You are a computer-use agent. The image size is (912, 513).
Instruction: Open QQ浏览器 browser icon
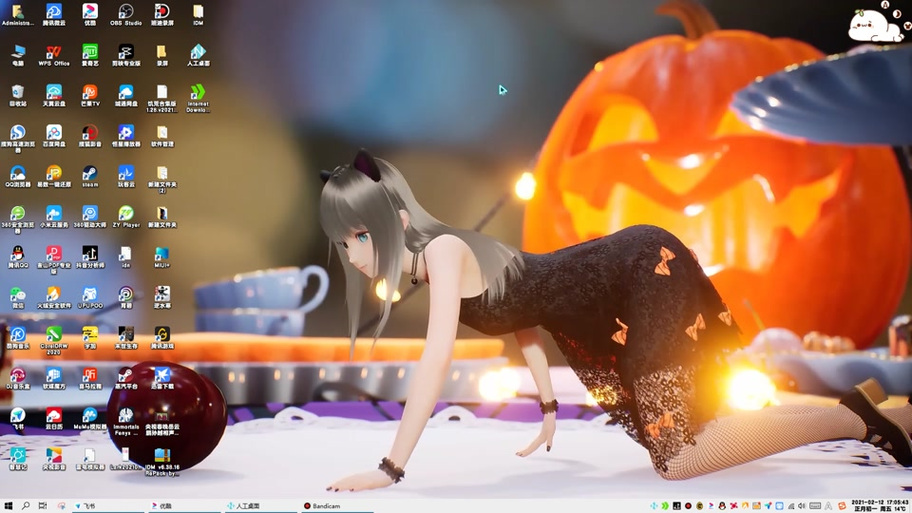(17, 176)
